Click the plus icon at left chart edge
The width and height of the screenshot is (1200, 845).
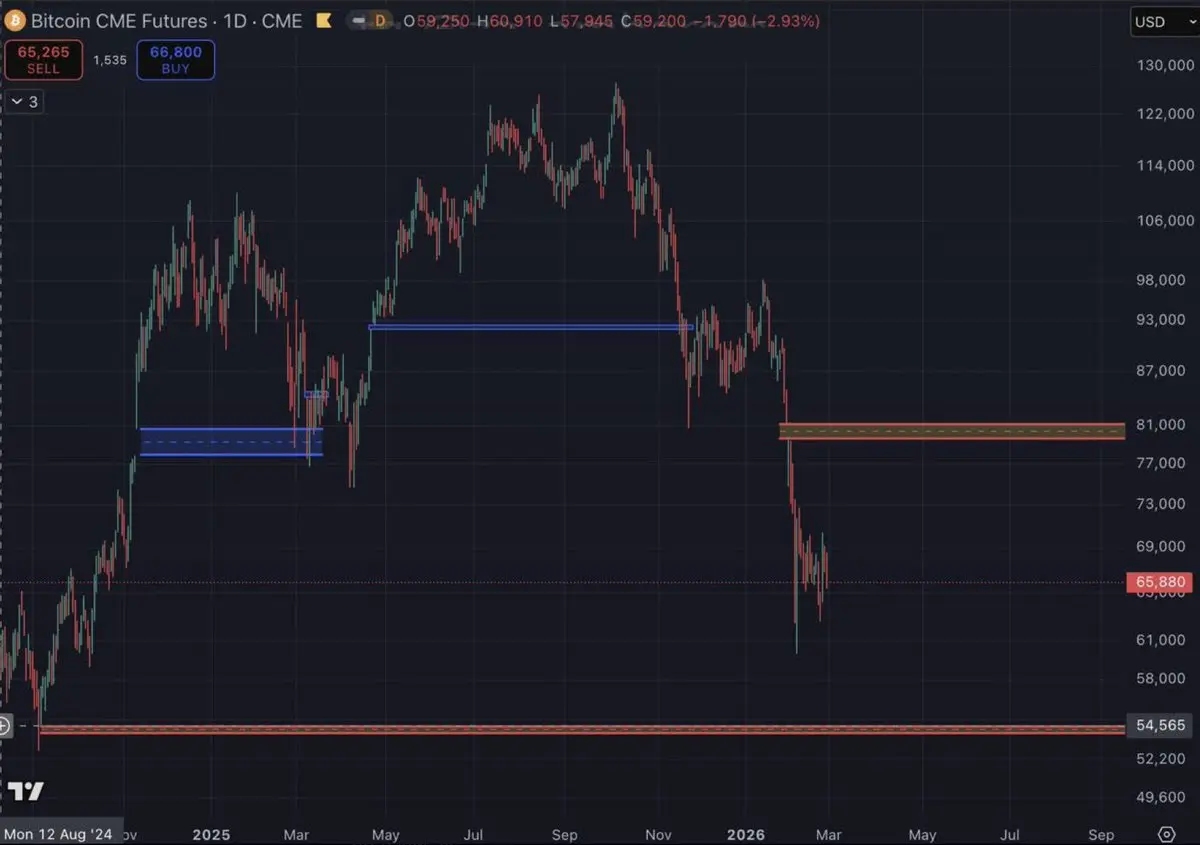tap(5, 727)
